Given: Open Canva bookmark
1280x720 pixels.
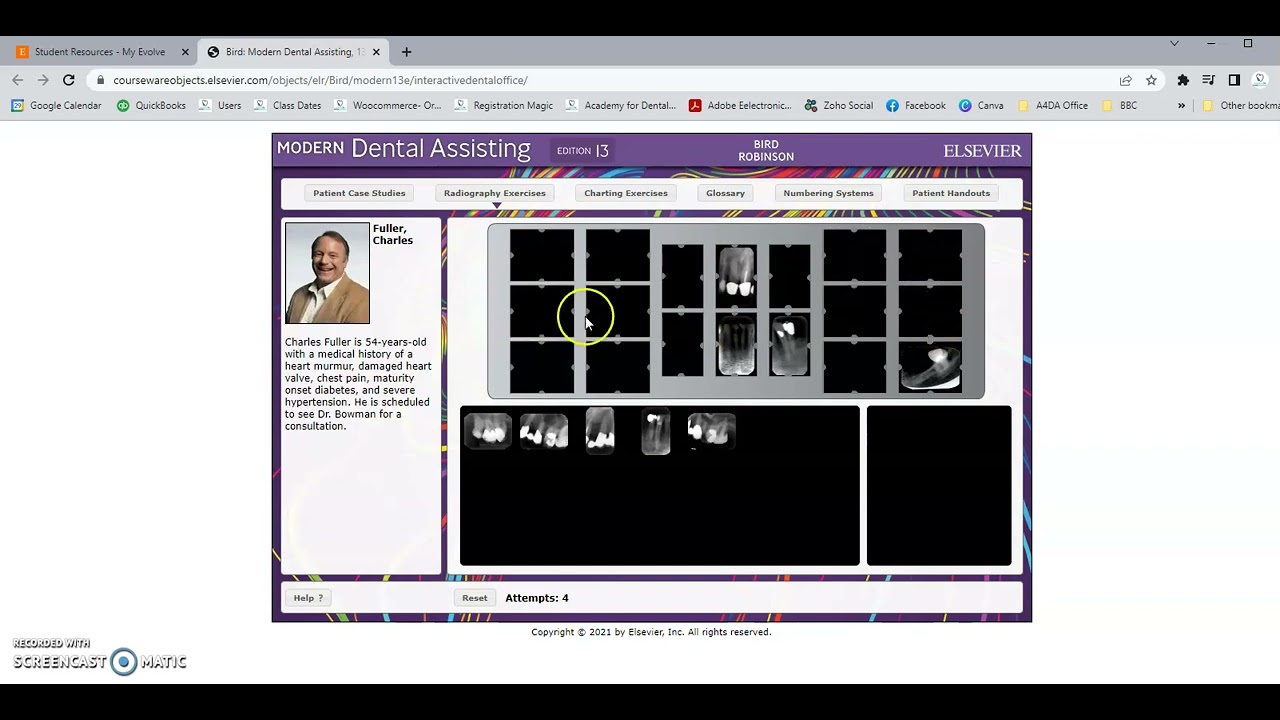Looking at the screenshot, I should coord(981,105).
